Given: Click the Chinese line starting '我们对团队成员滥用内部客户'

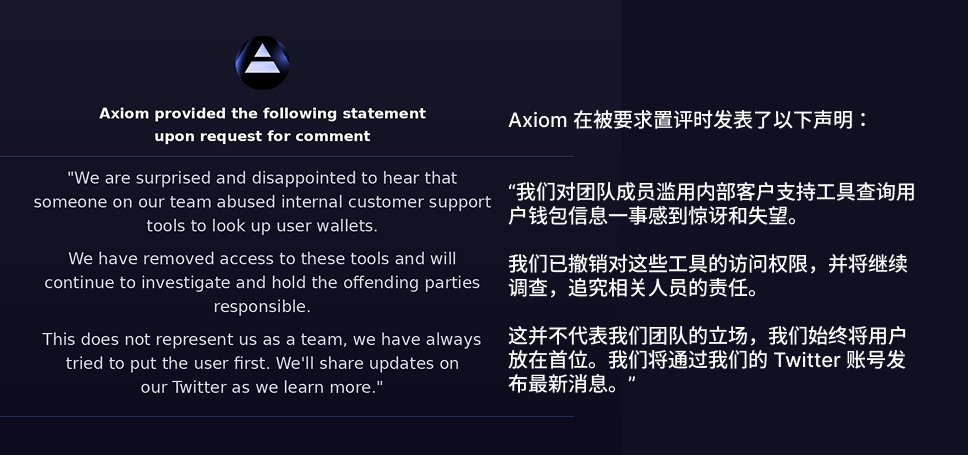Looking at the screenshot, I should pos(712,192).
